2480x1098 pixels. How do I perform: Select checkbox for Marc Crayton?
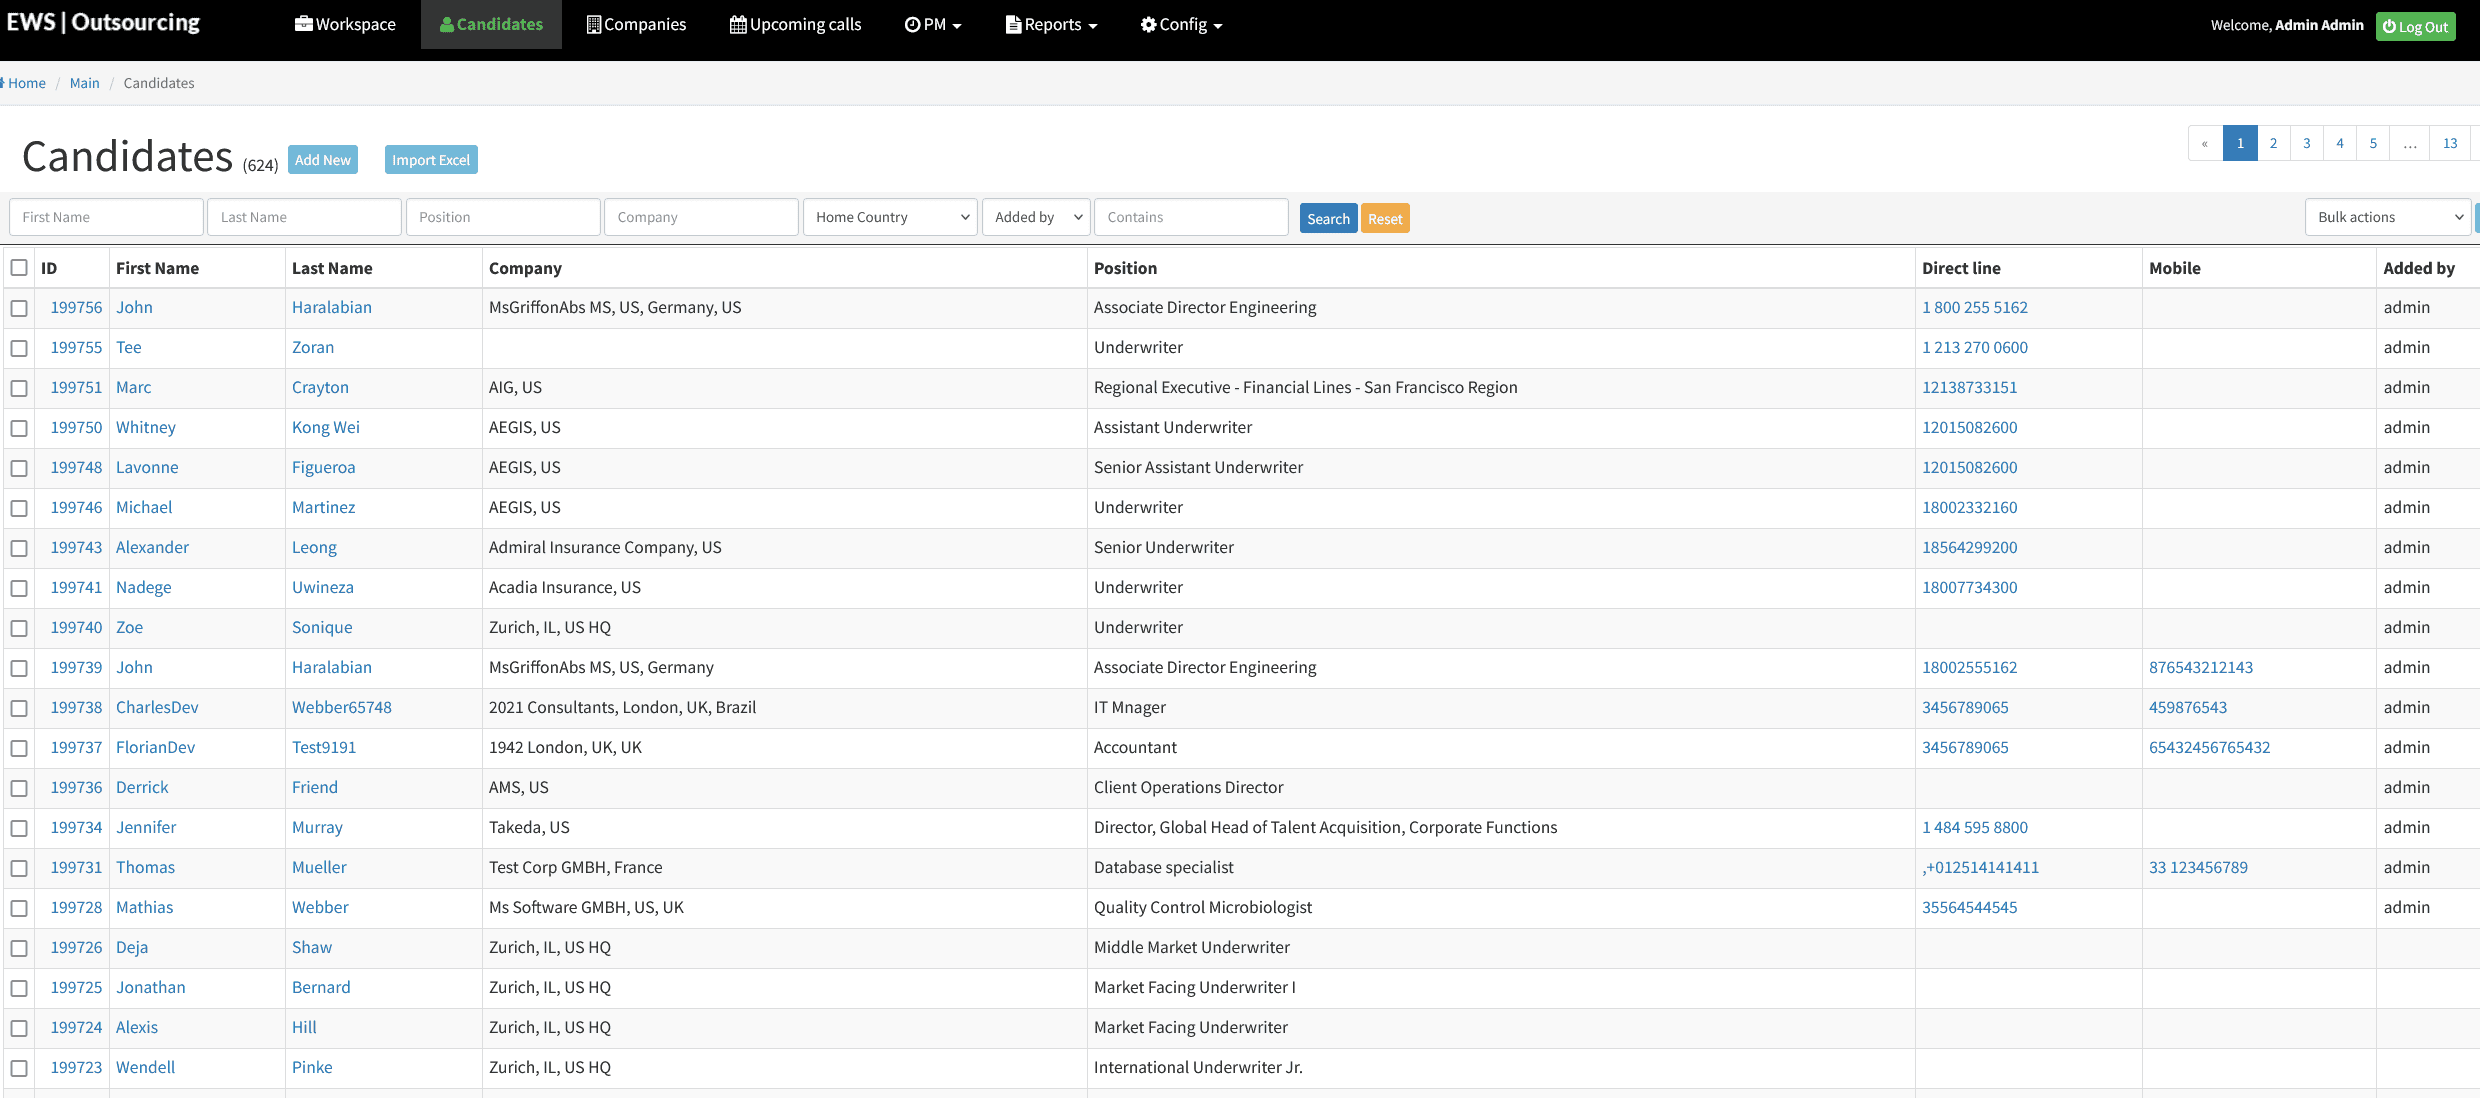19,388
